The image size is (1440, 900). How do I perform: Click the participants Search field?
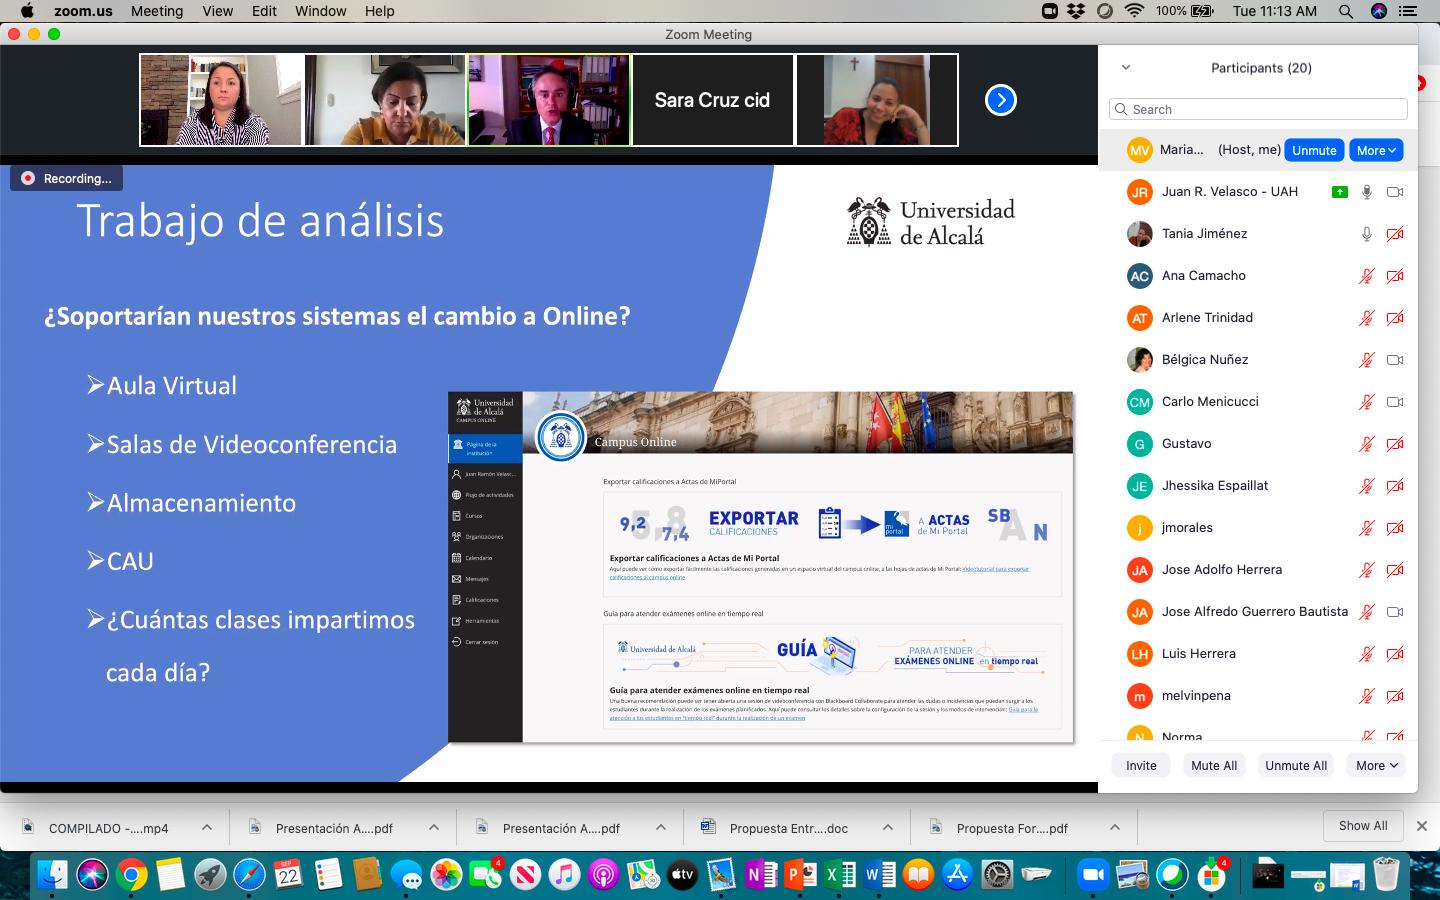point(1258,109)
